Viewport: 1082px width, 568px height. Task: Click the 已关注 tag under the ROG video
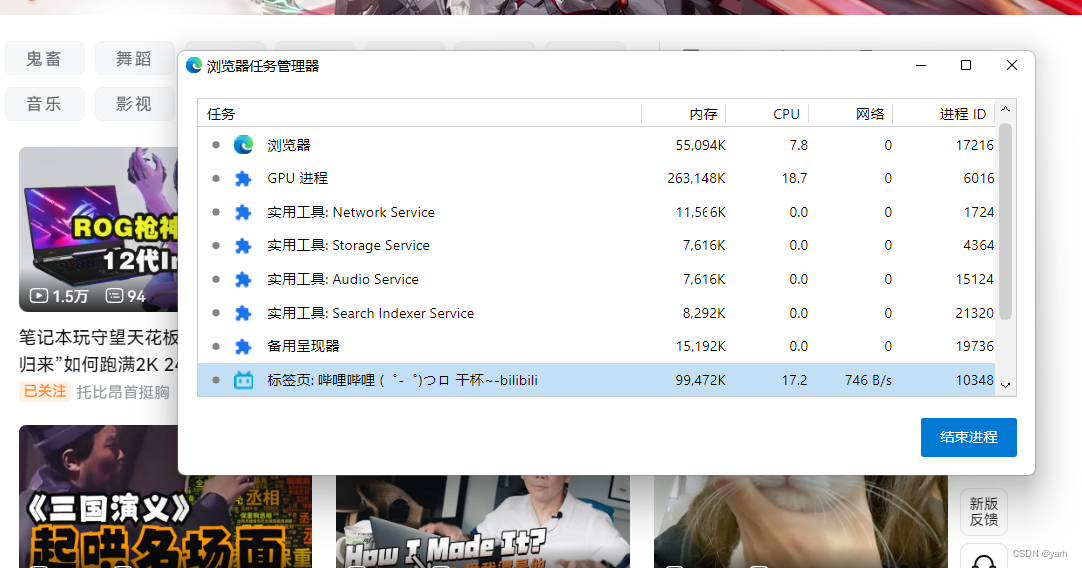coord(45,391)
